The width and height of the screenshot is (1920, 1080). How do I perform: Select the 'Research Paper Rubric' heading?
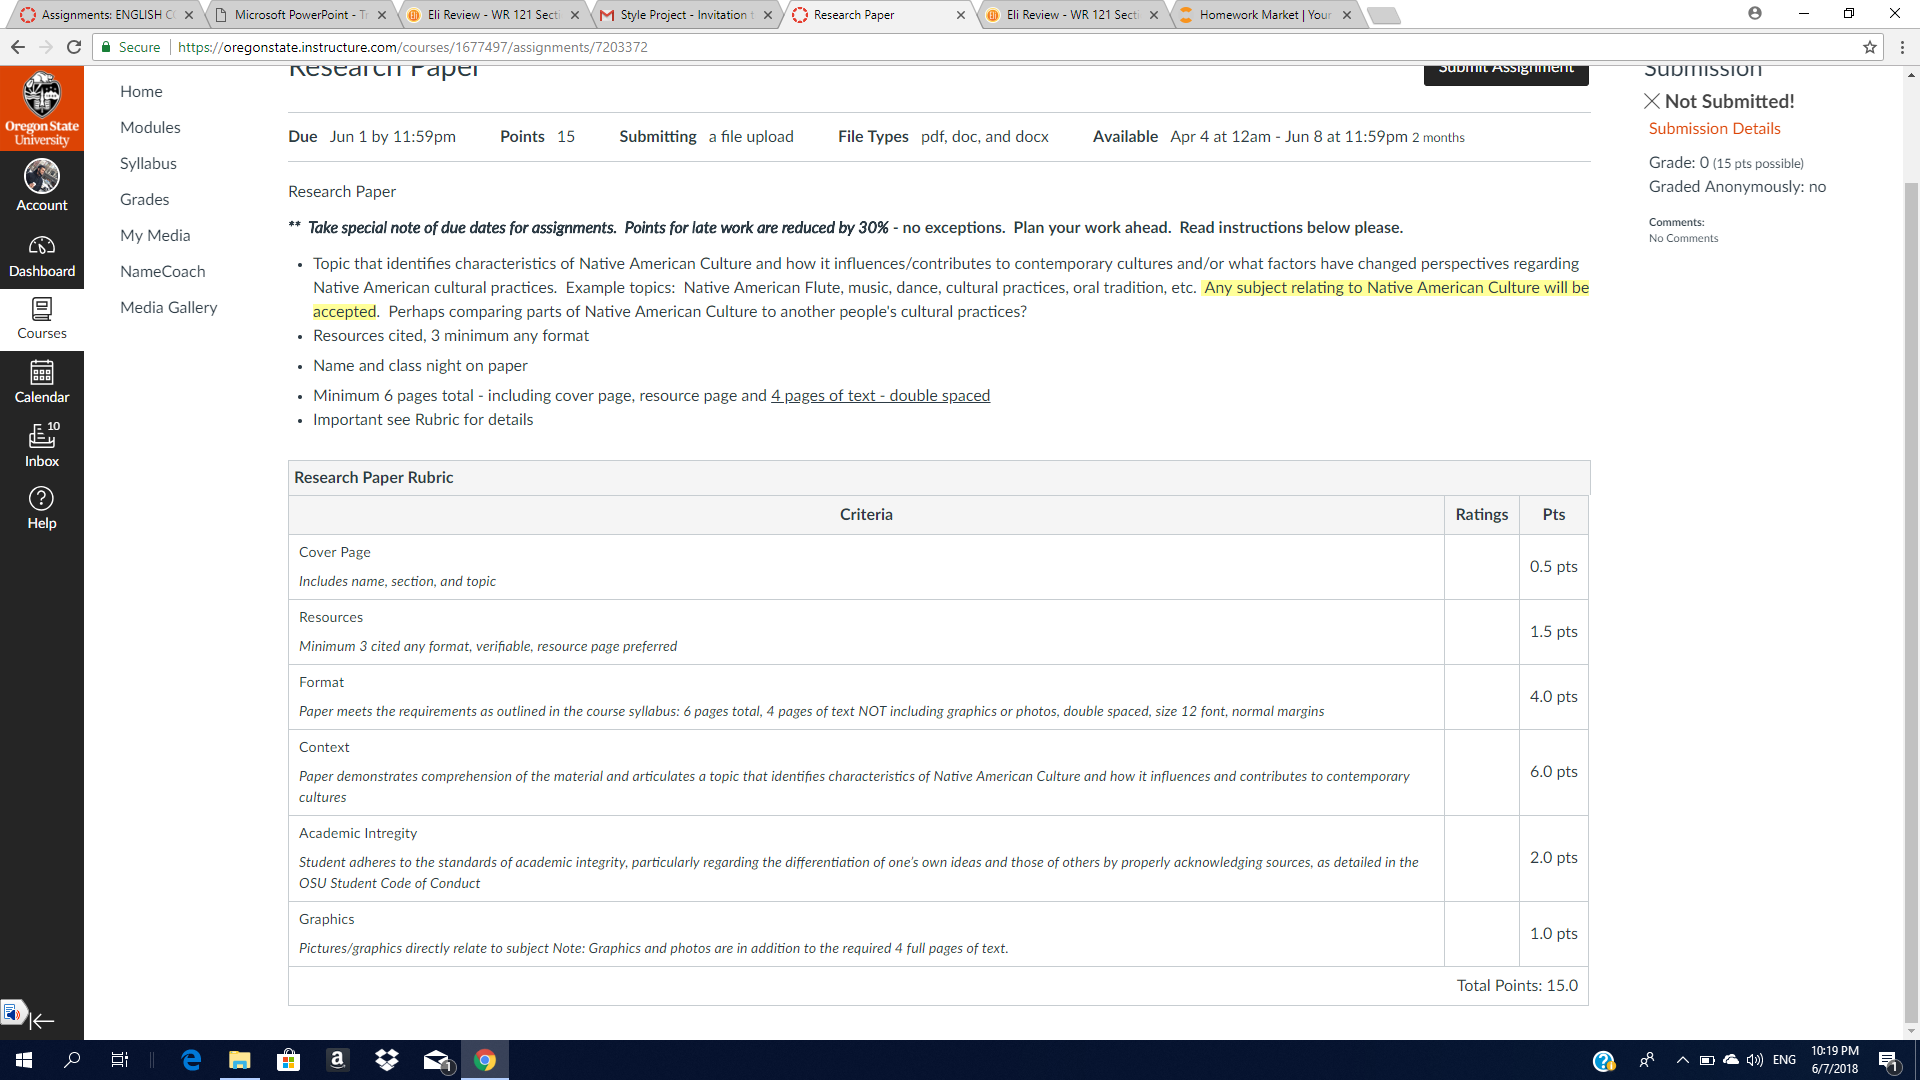(373, 477)
